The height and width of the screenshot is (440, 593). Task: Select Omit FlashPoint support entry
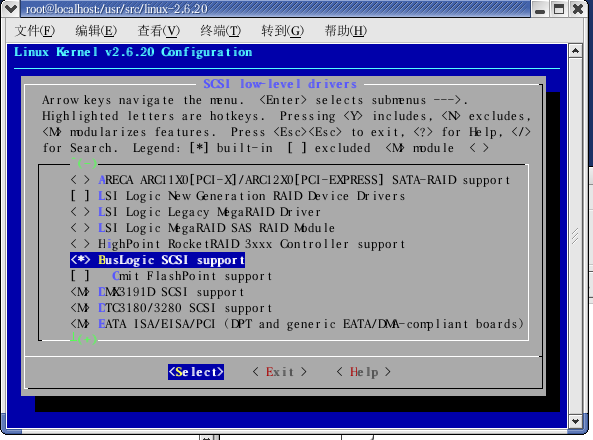coord(192,276)
